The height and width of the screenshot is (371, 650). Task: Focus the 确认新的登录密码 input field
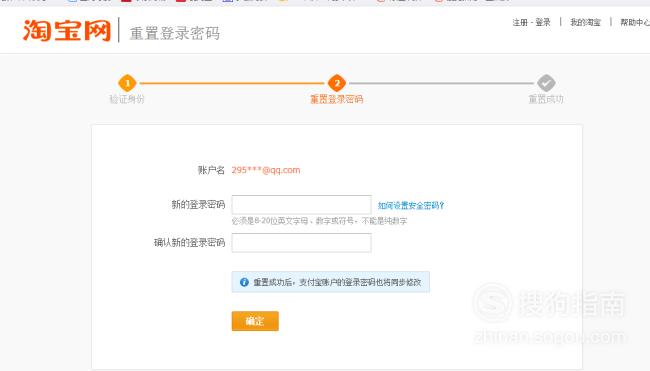point(301,243)
